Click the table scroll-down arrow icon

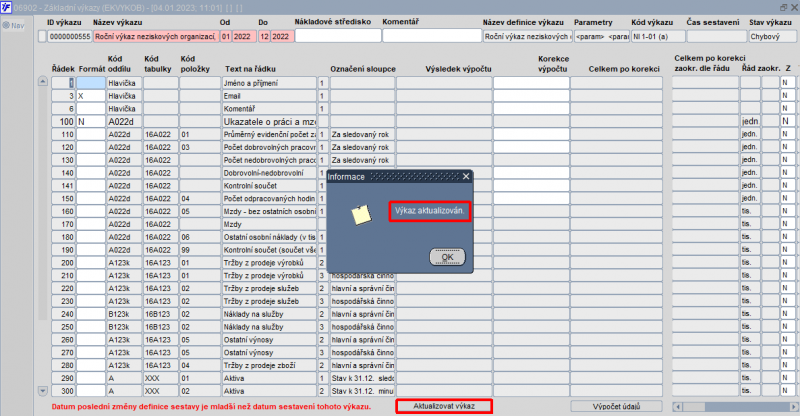coord(43,391)
